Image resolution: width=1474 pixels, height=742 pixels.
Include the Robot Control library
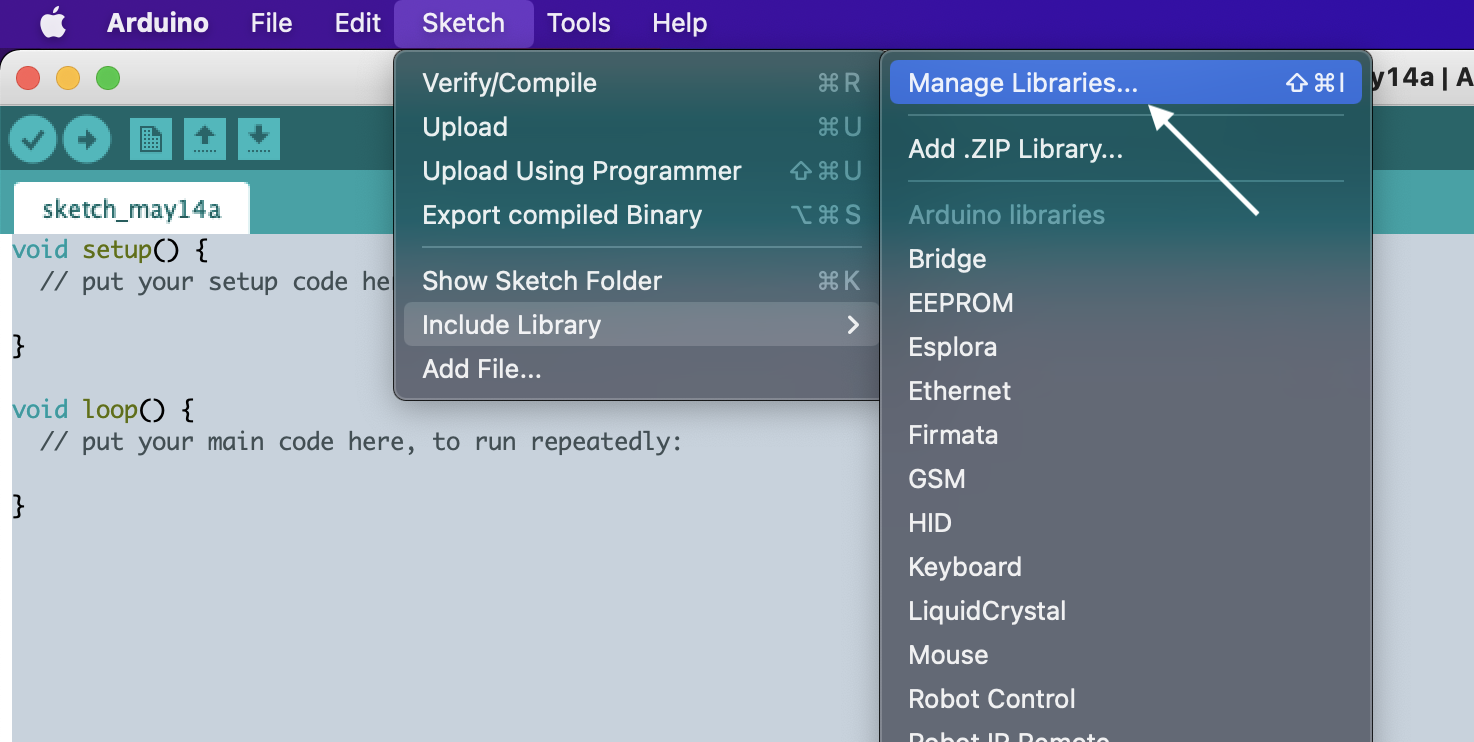tap(1126, 699)
